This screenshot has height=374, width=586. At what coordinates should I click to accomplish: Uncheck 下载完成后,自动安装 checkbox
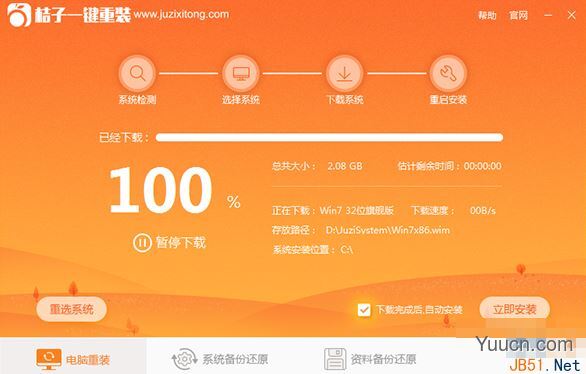[364, 310]
